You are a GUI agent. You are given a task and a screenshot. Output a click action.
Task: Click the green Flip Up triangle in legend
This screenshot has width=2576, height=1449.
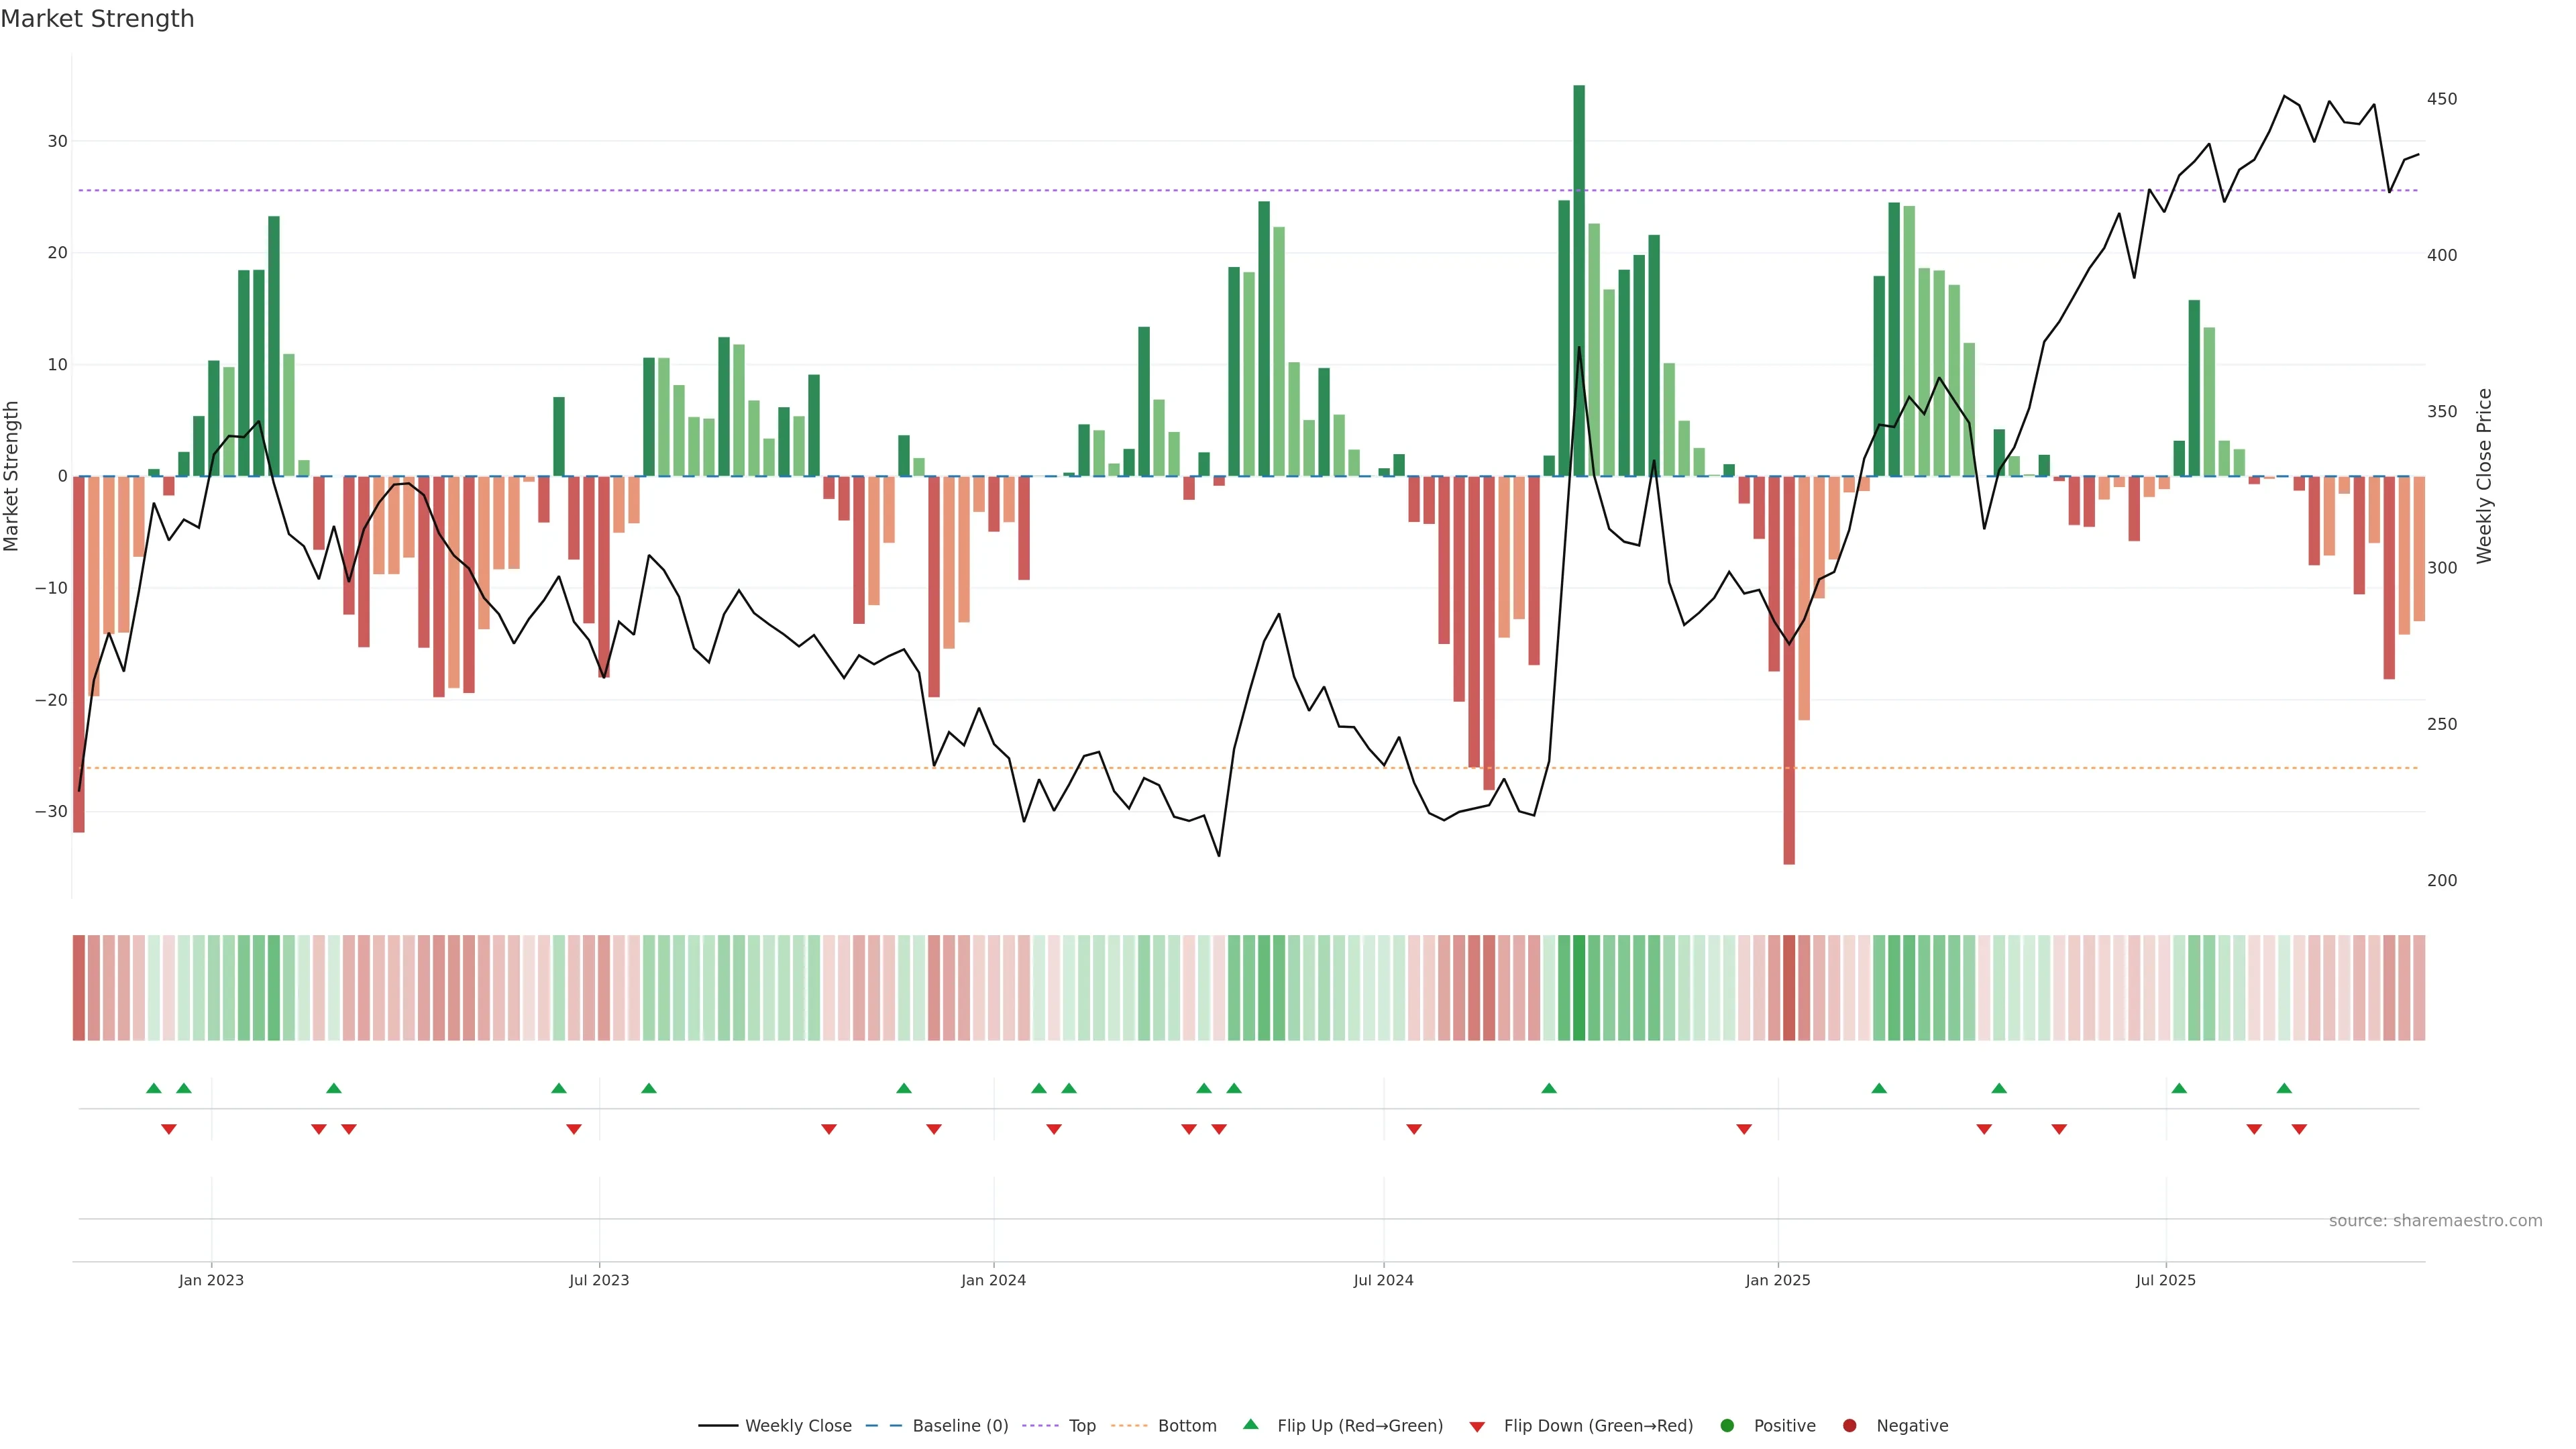pos(1250,1424)
